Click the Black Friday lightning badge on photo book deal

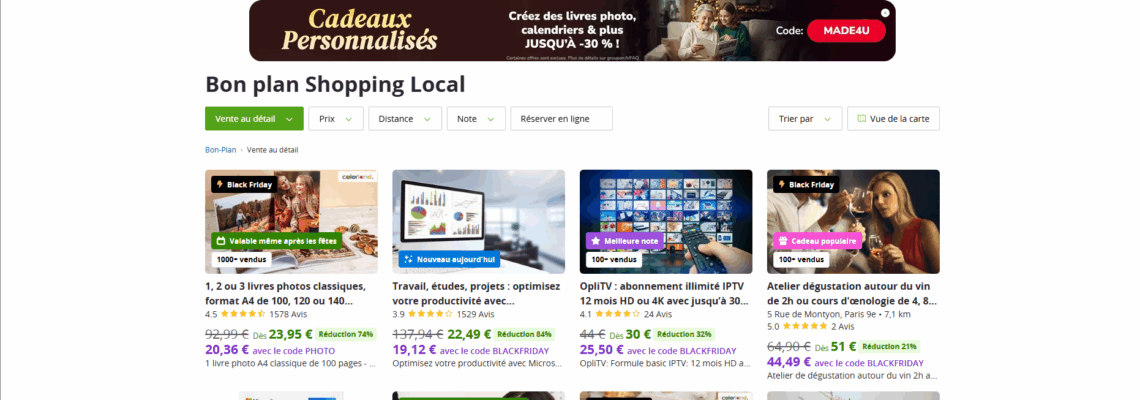click(x=244, y=185)
